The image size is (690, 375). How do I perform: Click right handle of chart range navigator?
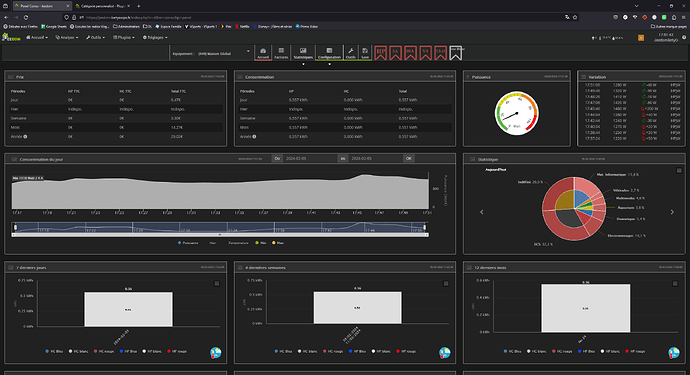tap(425, 227)
